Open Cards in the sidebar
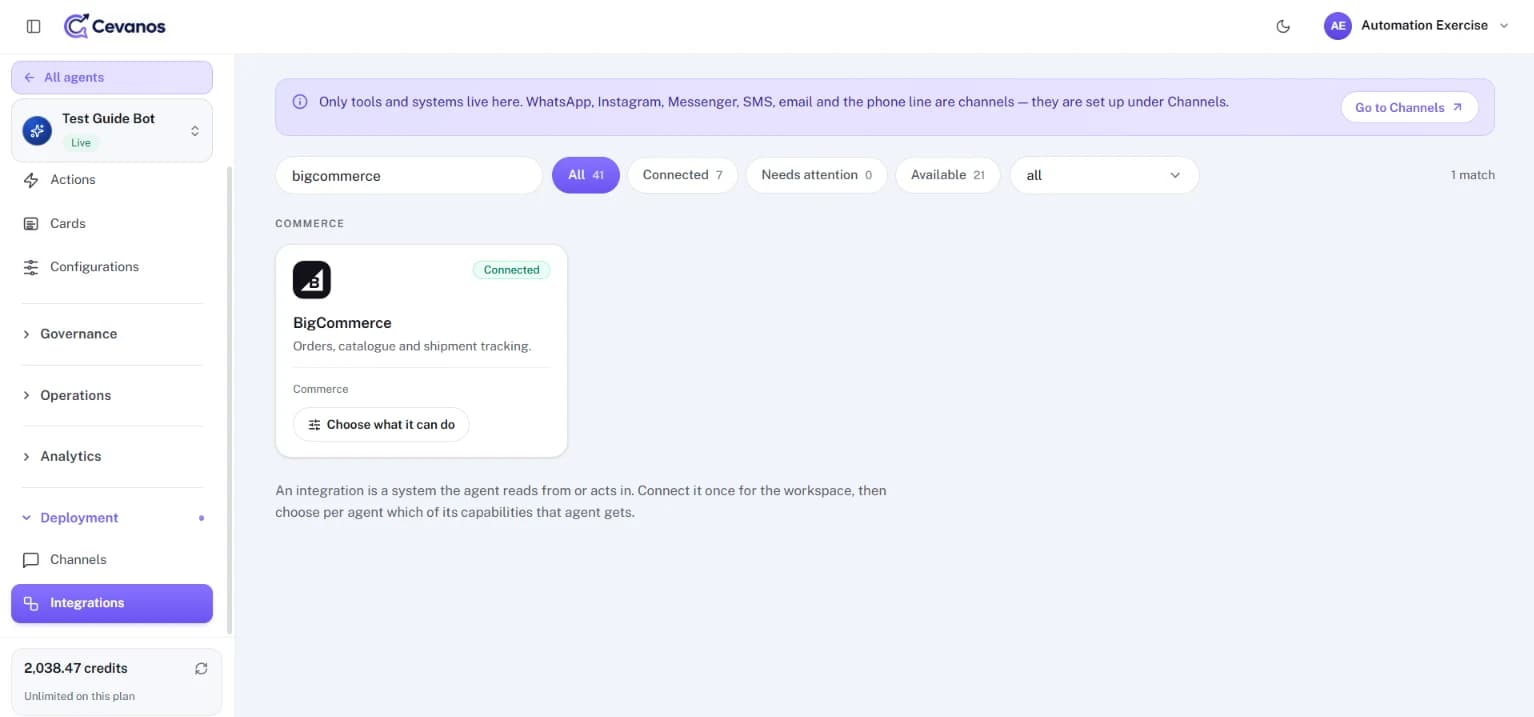 (112, 223)
